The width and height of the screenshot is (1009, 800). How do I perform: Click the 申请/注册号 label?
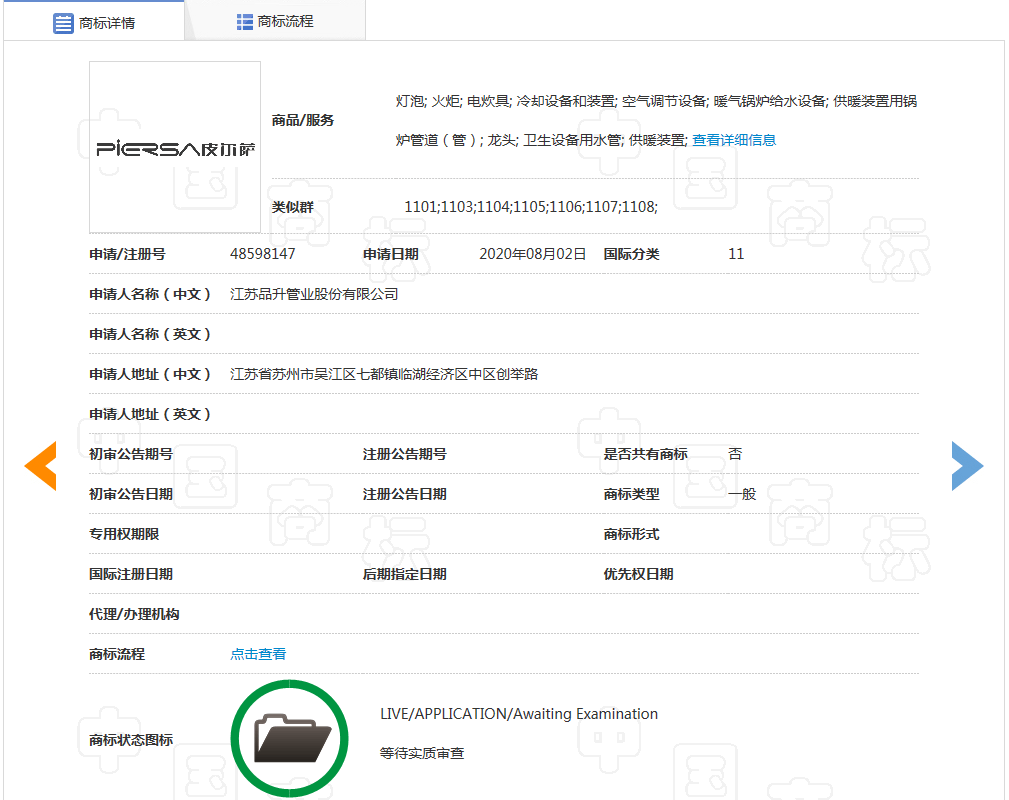pyautogui.click(x=127, y=254)
